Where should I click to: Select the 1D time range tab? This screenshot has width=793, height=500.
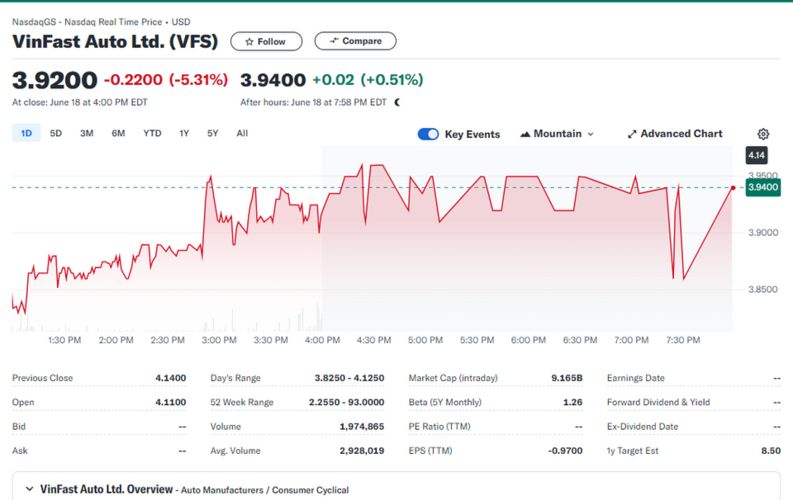pos(26,133)
